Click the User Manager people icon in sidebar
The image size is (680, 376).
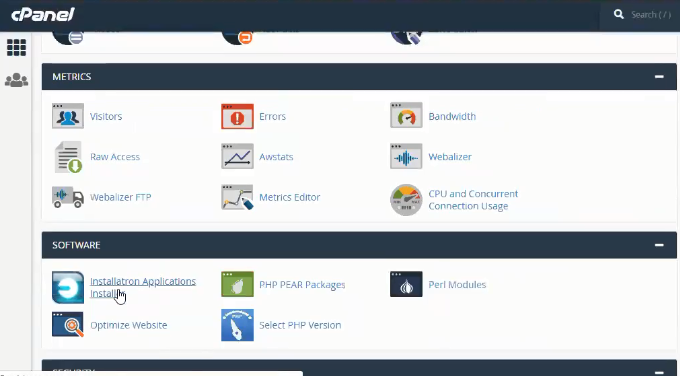pyautogui.click(x=16, y=80)
